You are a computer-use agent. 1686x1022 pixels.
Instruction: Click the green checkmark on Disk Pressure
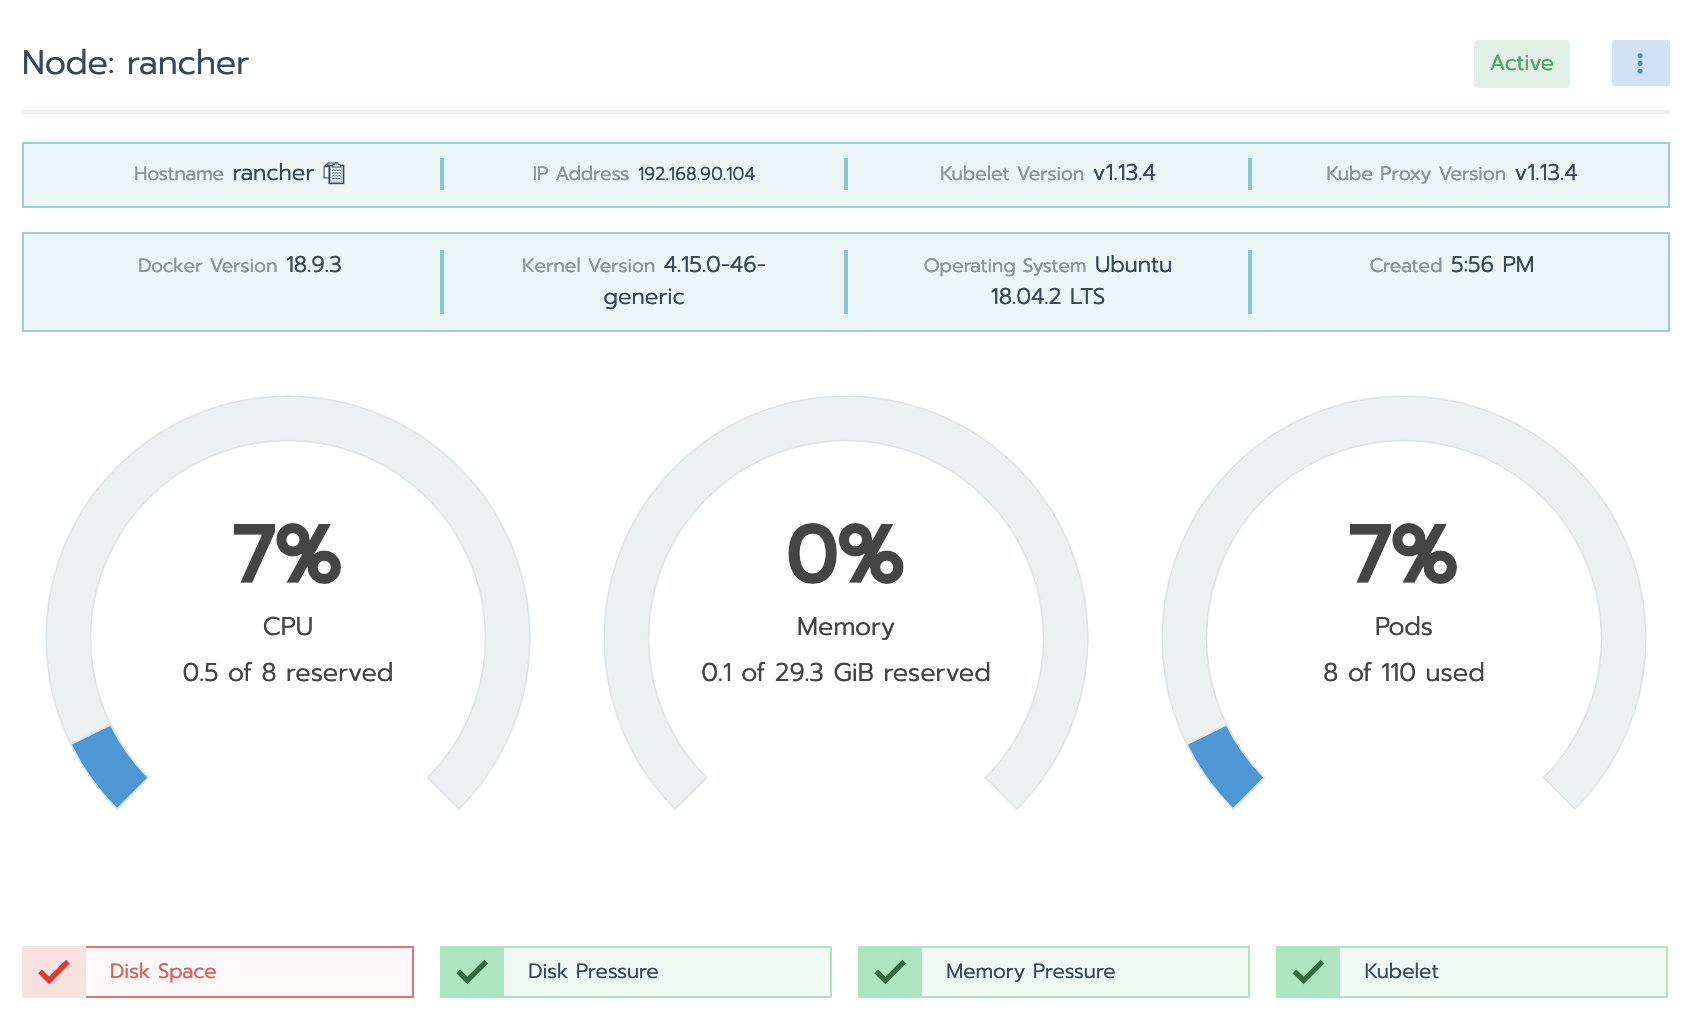coord(473,970)
